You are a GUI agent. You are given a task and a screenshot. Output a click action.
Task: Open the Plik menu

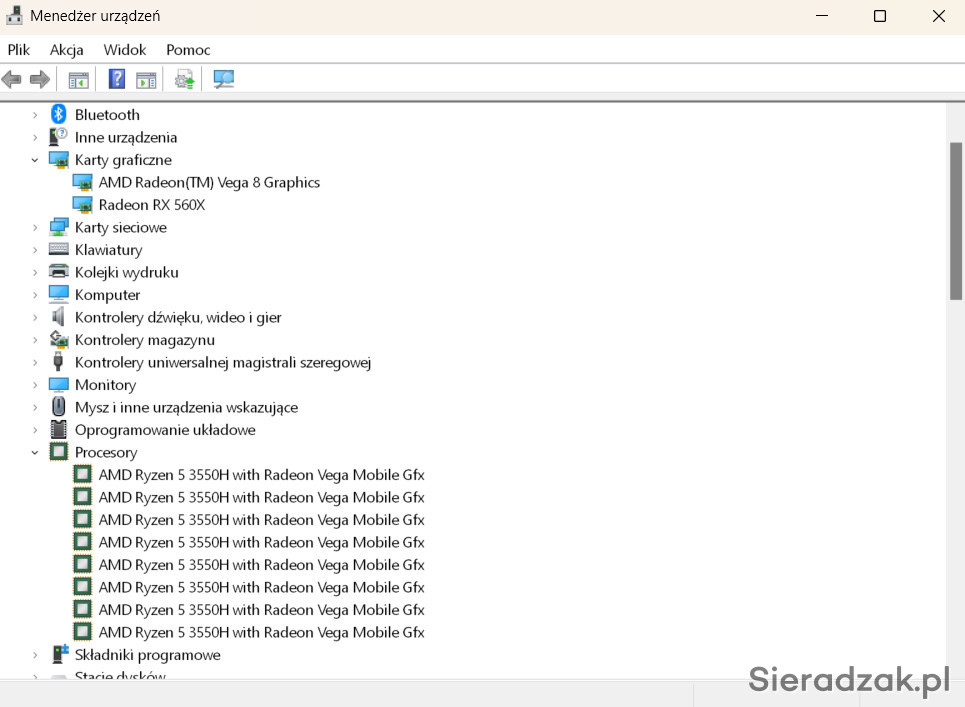coord(18,50)
